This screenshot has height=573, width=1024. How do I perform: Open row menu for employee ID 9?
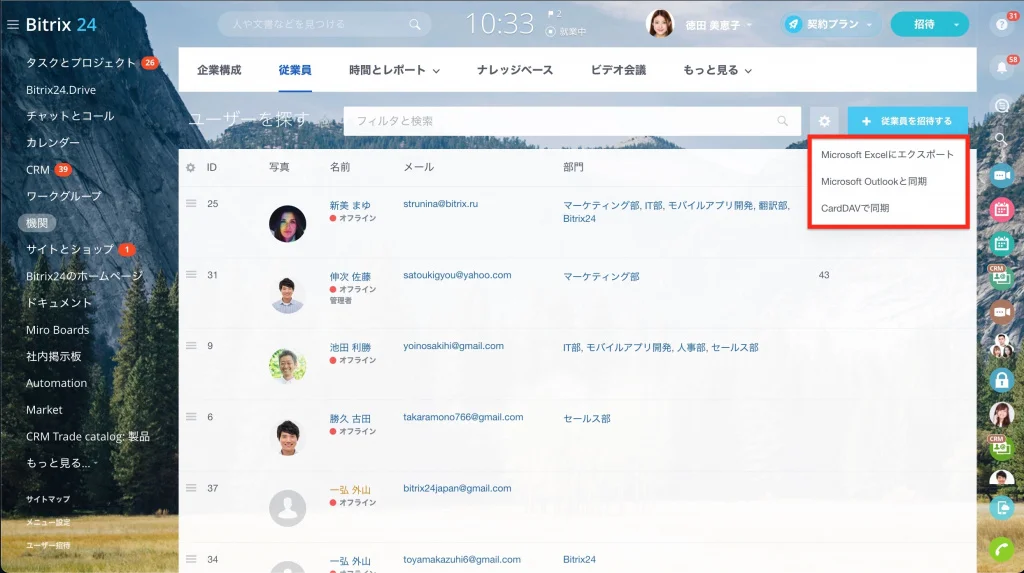pos(191,346)
